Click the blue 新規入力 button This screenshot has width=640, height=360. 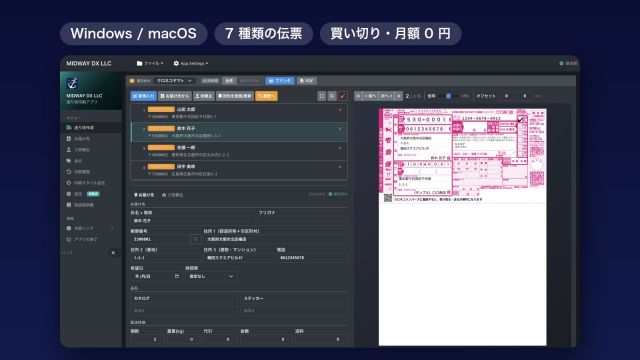pos(143,96)
